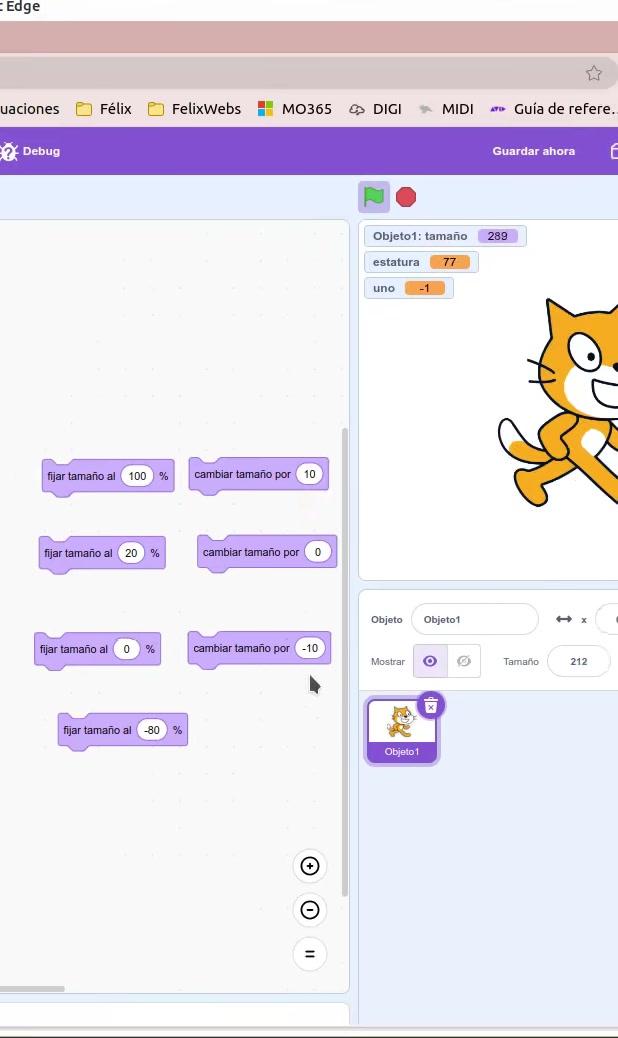The width and height of the screenshot is (618, 1038).
Task: Open the Debug tool
Action: pyautogui.click(x=30, y=151)
